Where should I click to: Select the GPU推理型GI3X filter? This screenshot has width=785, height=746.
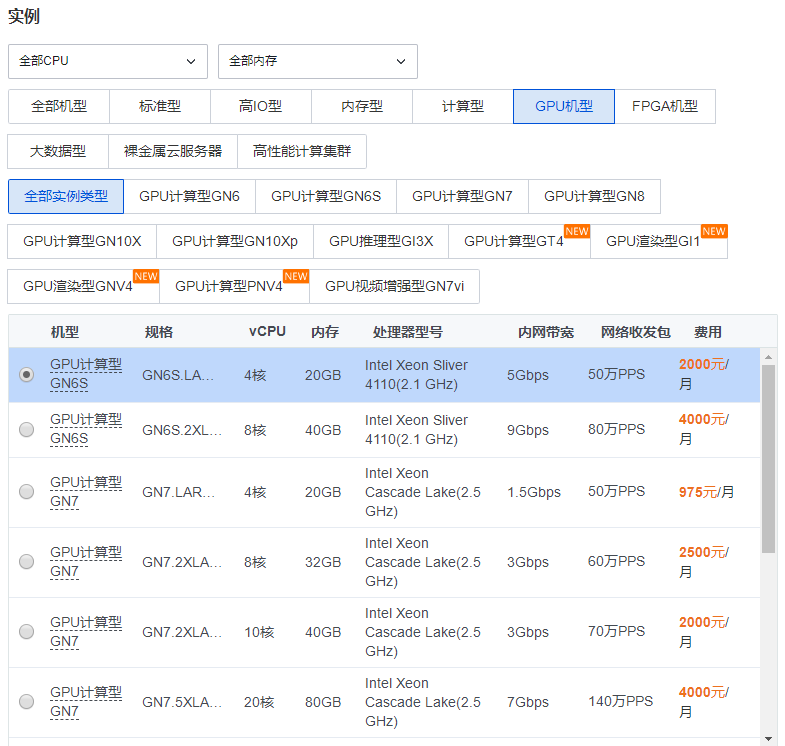pos(381,241)
